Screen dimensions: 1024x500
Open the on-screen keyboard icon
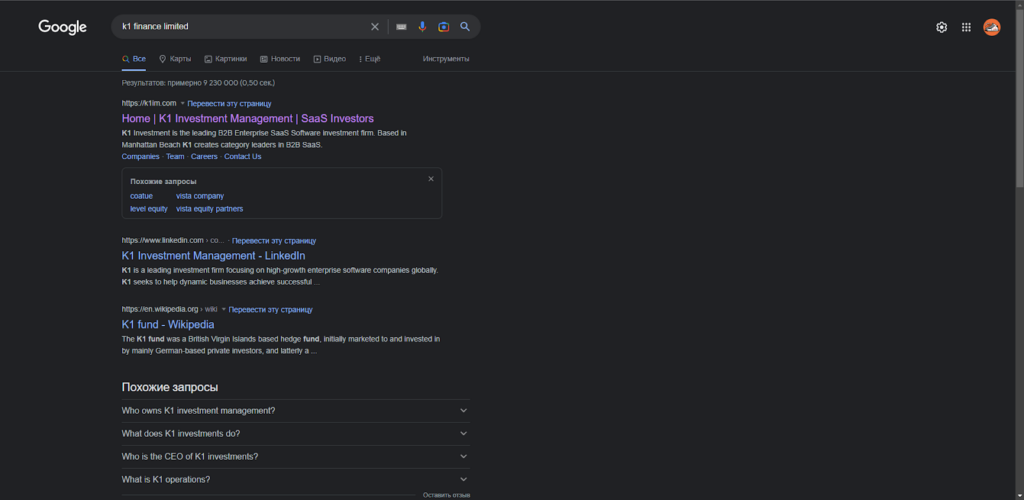pos(402,27)
